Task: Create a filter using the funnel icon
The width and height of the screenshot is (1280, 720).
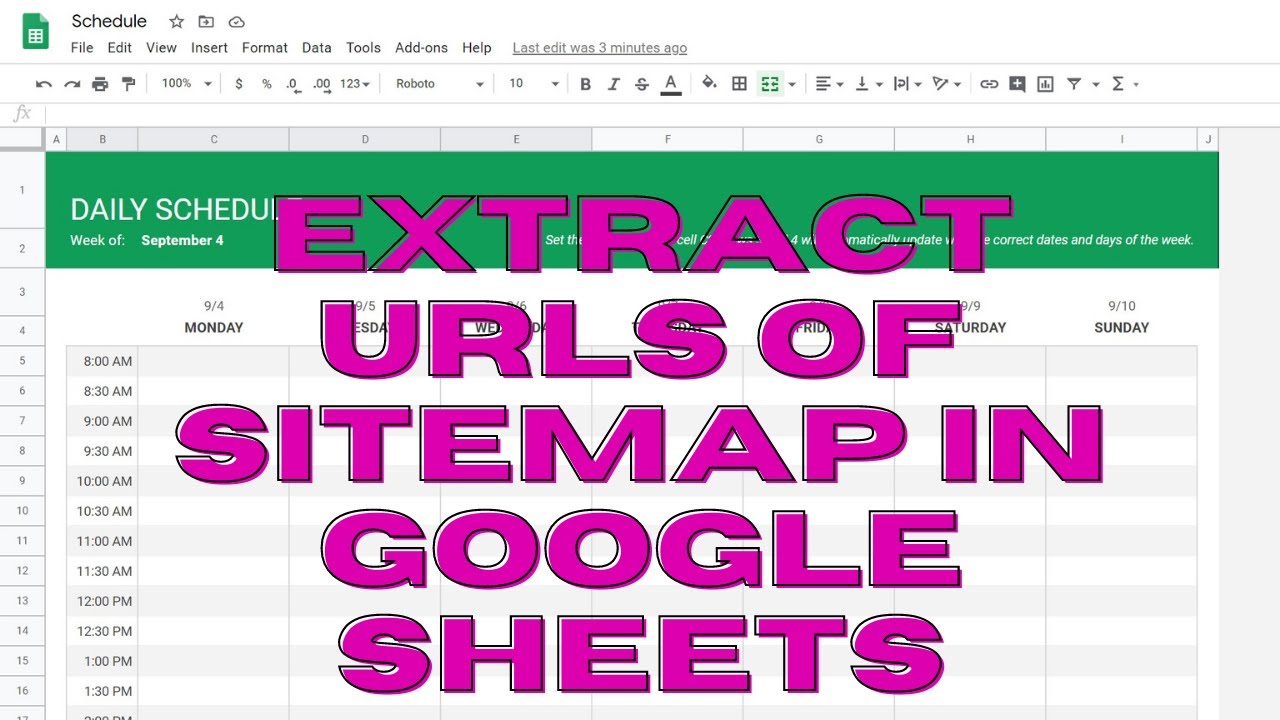Action: pyautogui.click(x=1074, y=84)
